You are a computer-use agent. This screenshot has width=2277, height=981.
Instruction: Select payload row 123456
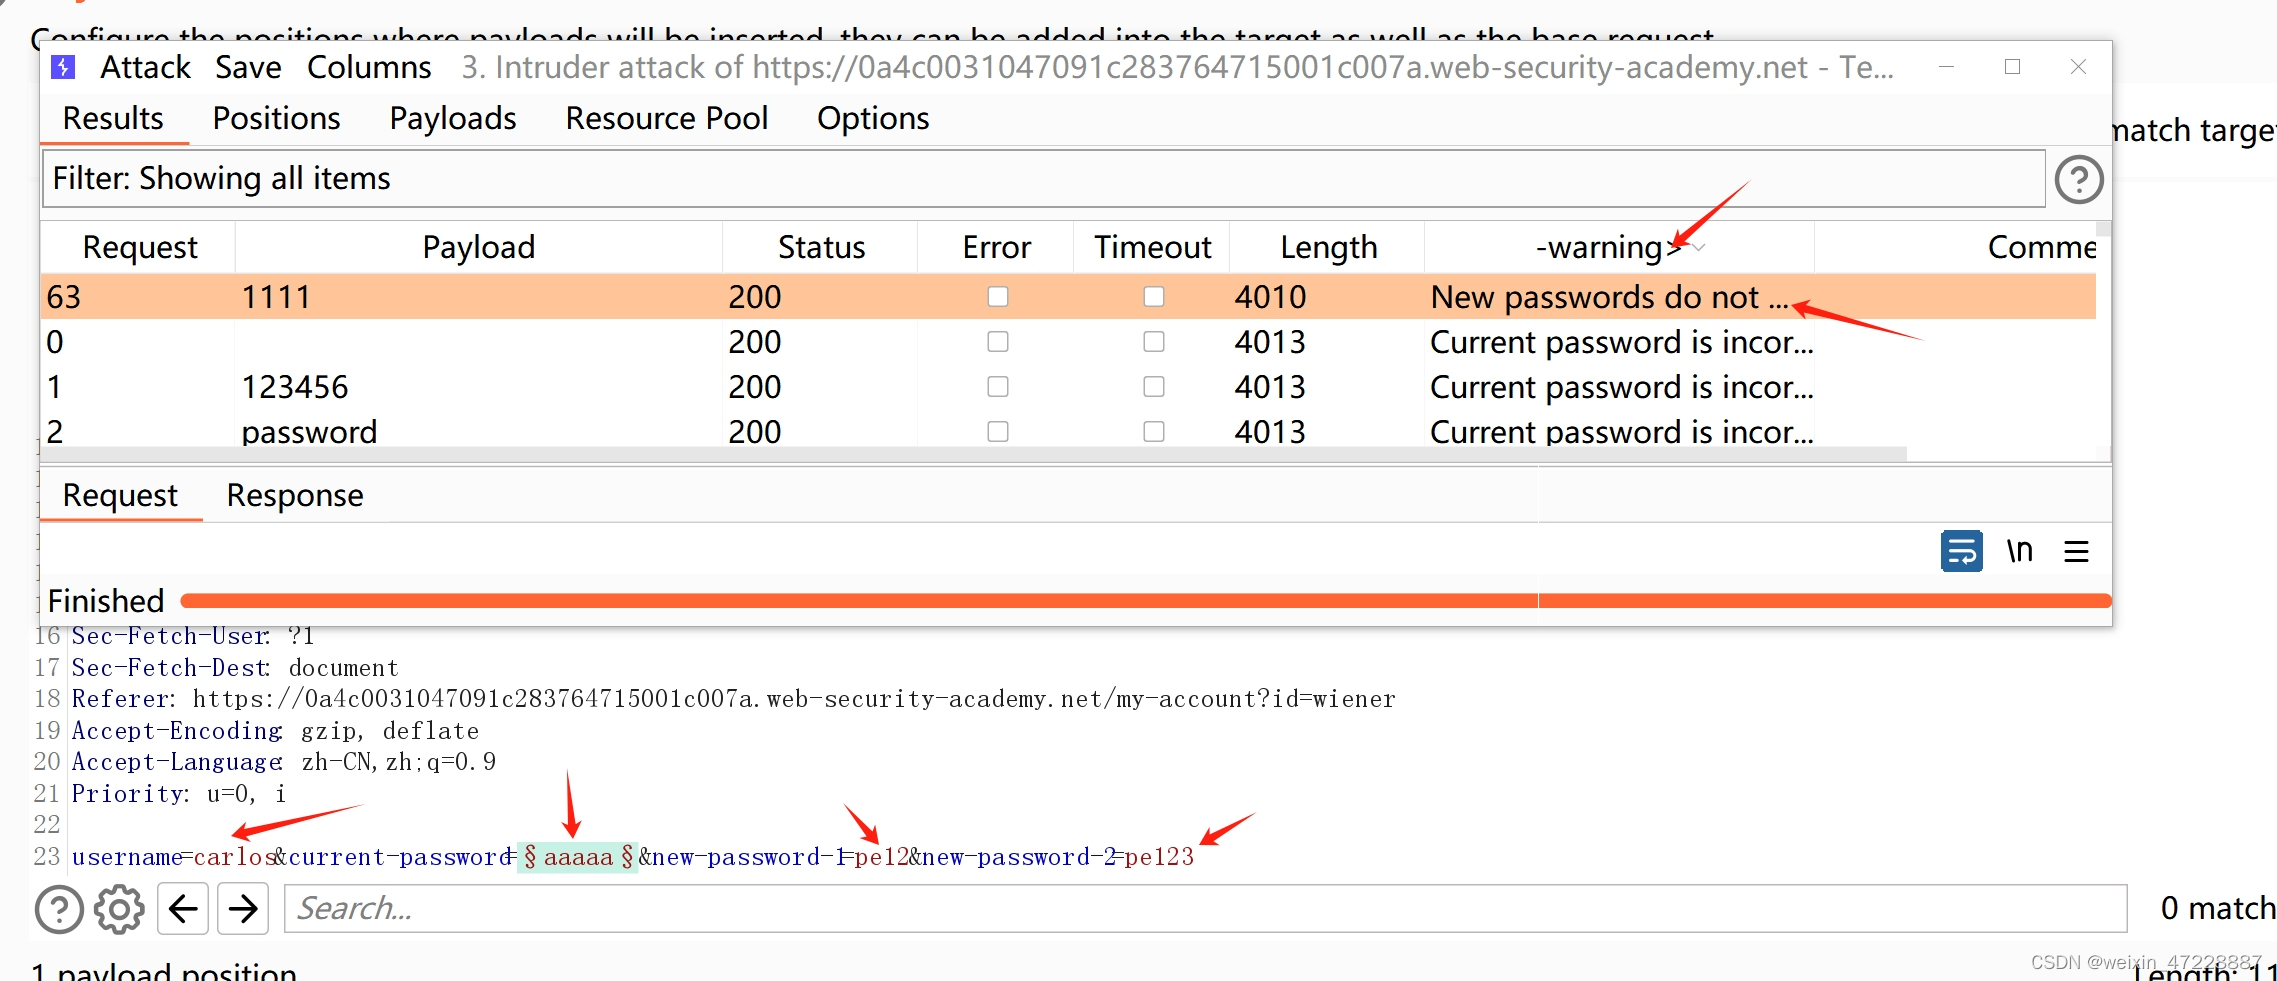1068,387
